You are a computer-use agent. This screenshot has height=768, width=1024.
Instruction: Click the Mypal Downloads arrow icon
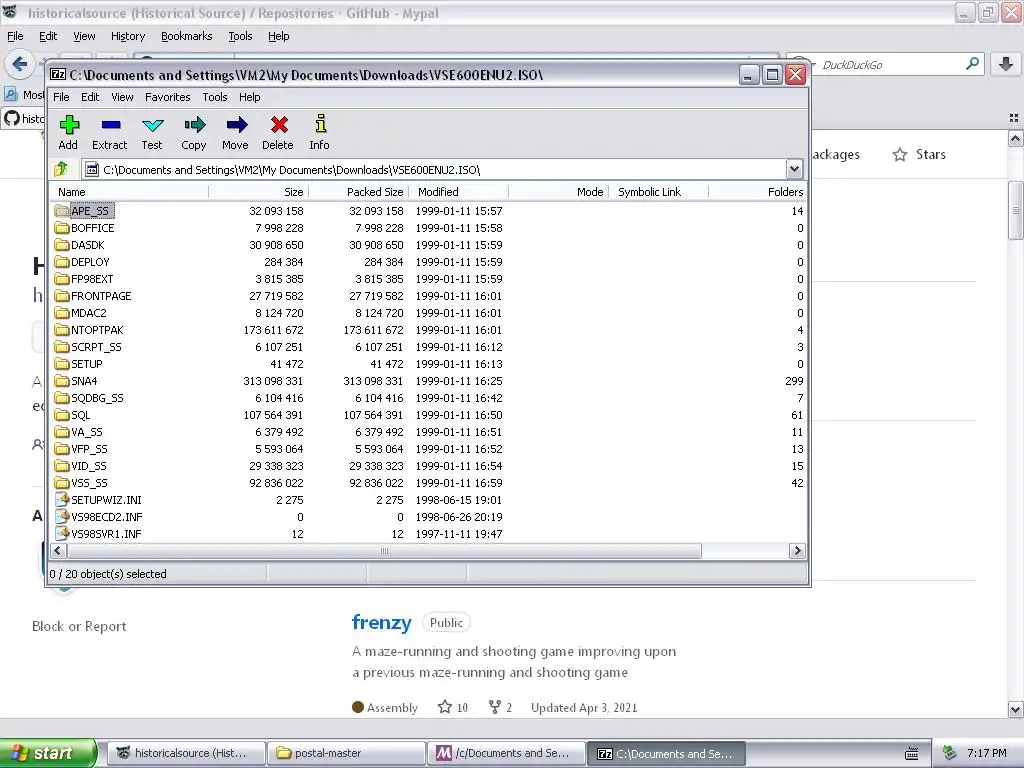[x=1006, y=64]
